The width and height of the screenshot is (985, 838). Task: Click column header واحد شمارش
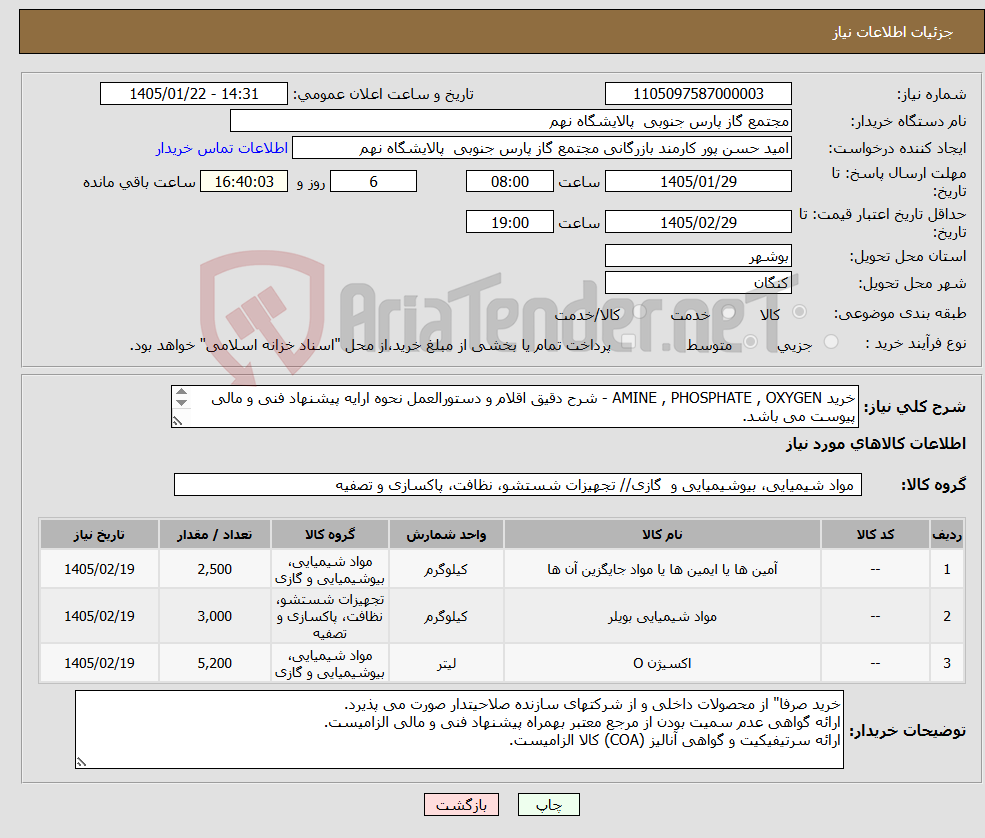446,535
